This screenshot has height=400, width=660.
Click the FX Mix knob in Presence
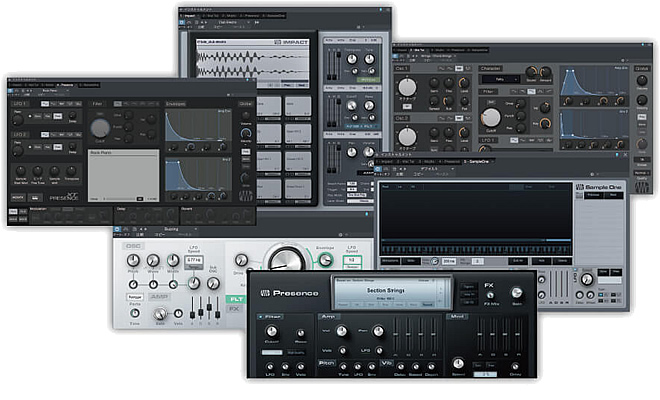click(490, 295)
